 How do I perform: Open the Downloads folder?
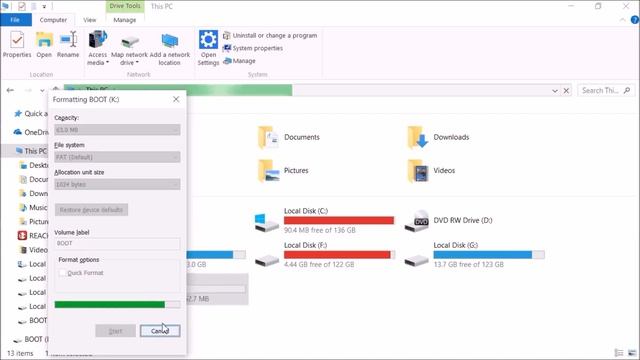tap(438, 137)
